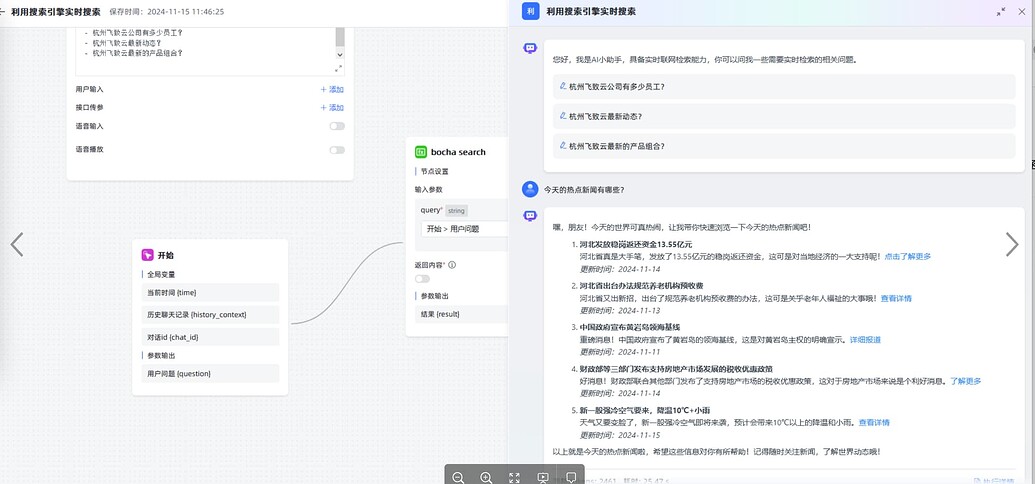This screenshot has height=484, width=1035.
Task: Select the 结果 {result} output in bocha search
Action: pyautogui.click(x=461, y=314)
